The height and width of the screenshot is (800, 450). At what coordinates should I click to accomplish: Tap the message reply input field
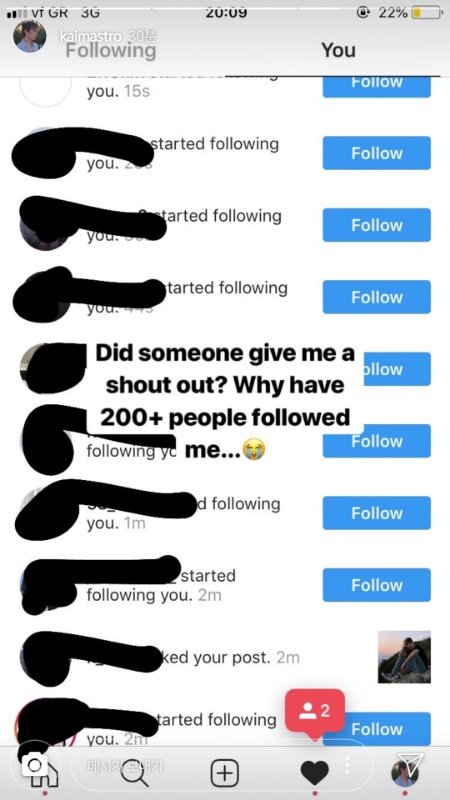coord(221,765)
